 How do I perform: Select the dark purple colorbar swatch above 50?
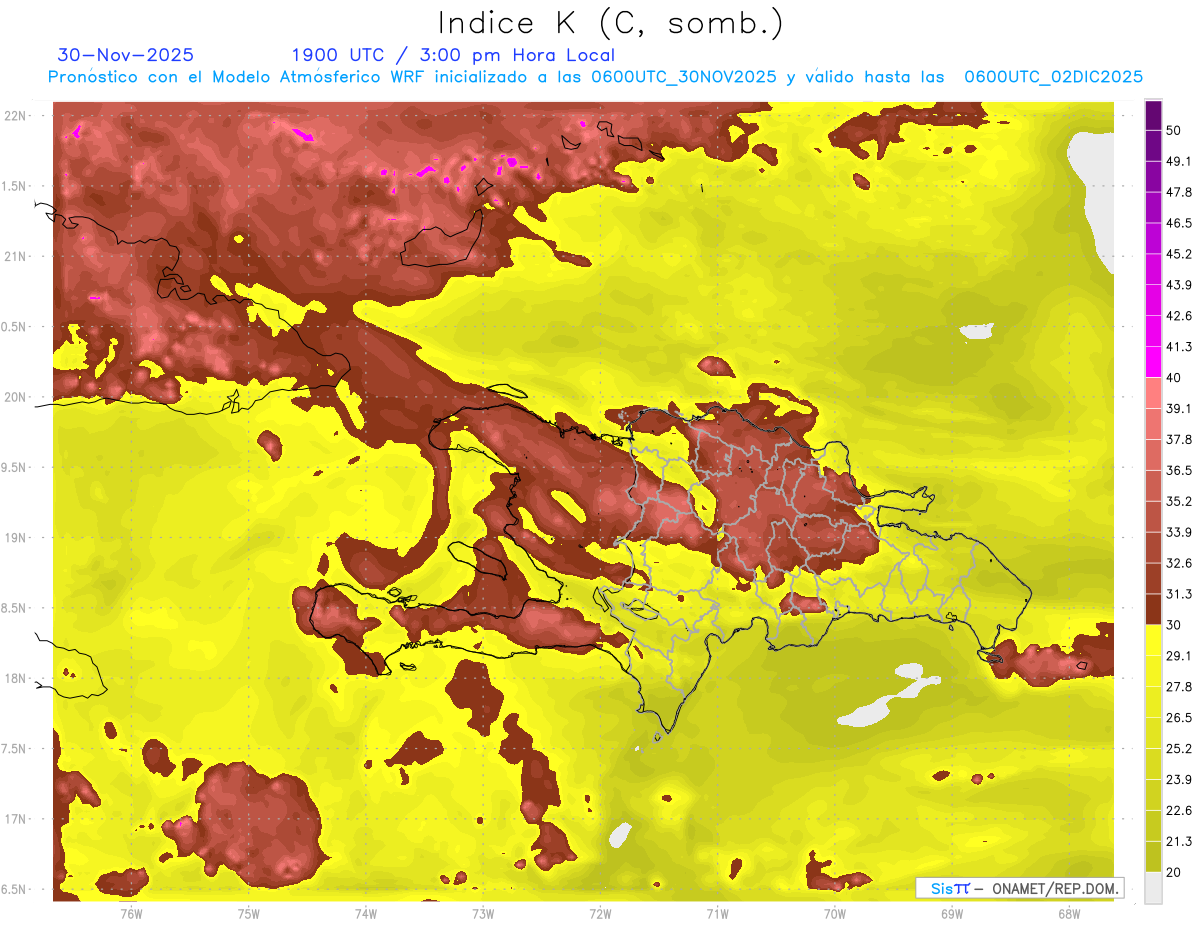[1153, 115]
